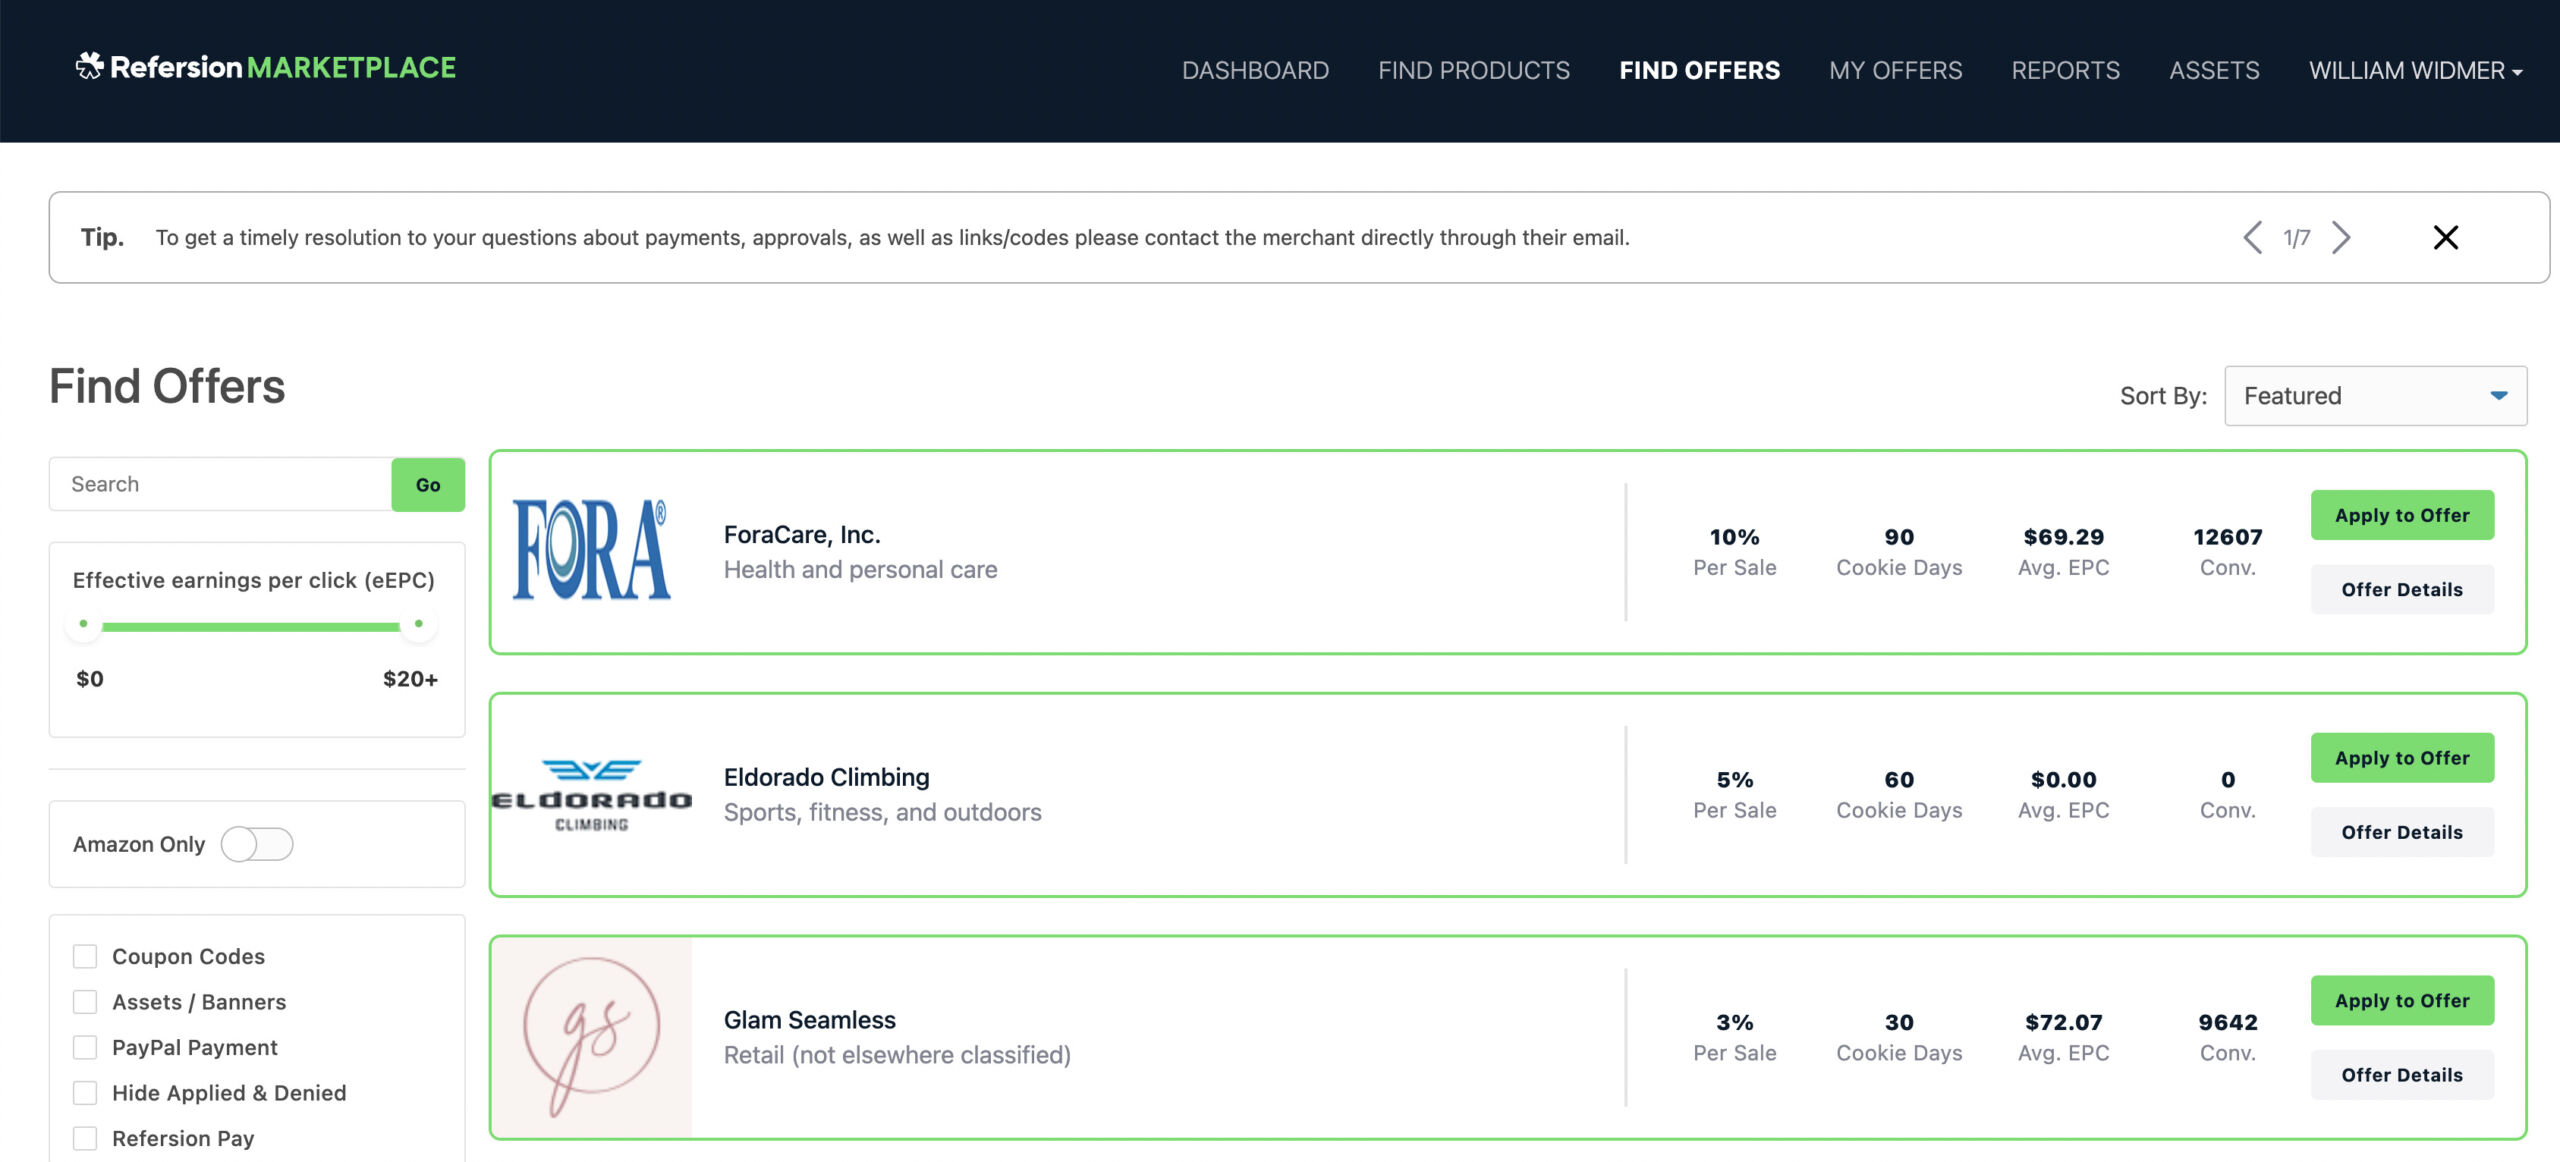
Task: Click the next tip navigation arrow
Action: tap(2340, 237)
